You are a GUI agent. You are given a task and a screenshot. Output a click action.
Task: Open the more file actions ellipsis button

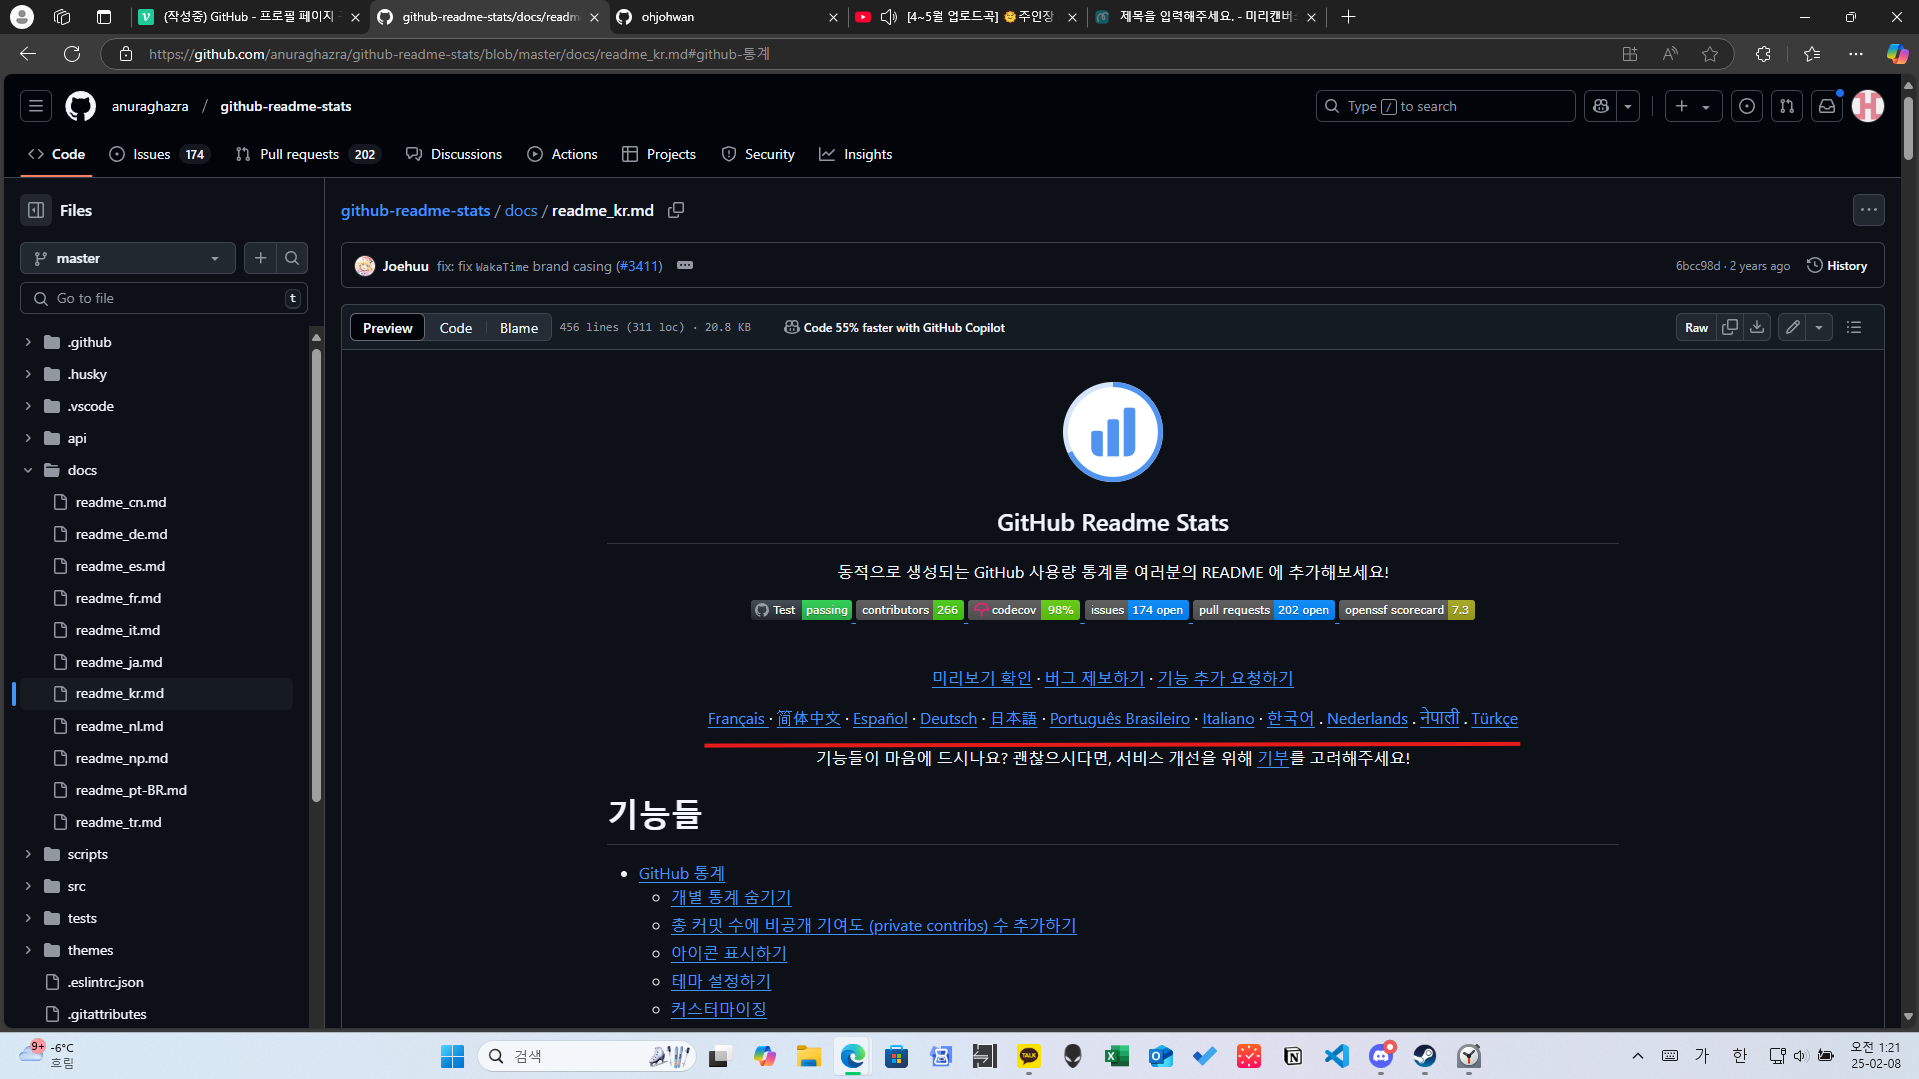click(1868, 210)
